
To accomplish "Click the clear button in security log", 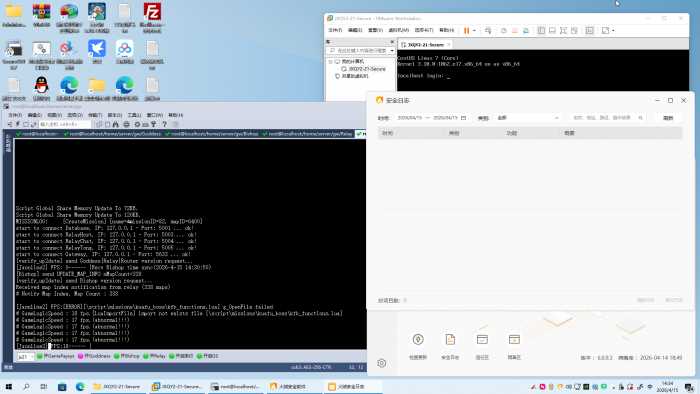I will tap(668, 118).
